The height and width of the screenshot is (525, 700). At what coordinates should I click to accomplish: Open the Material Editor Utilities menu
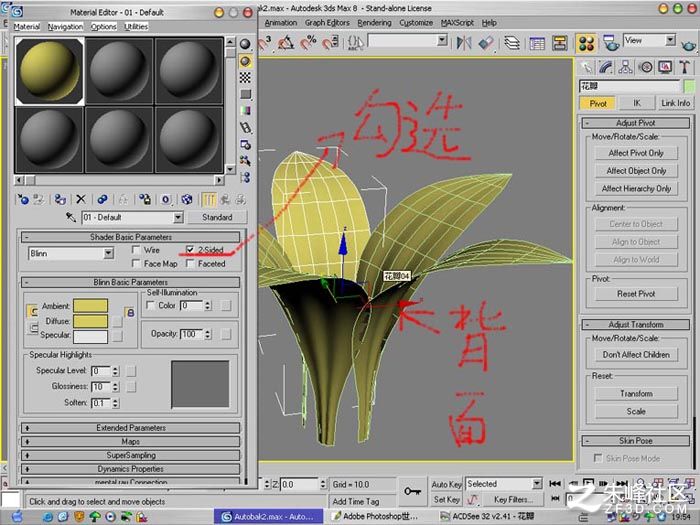click(136, 27)
